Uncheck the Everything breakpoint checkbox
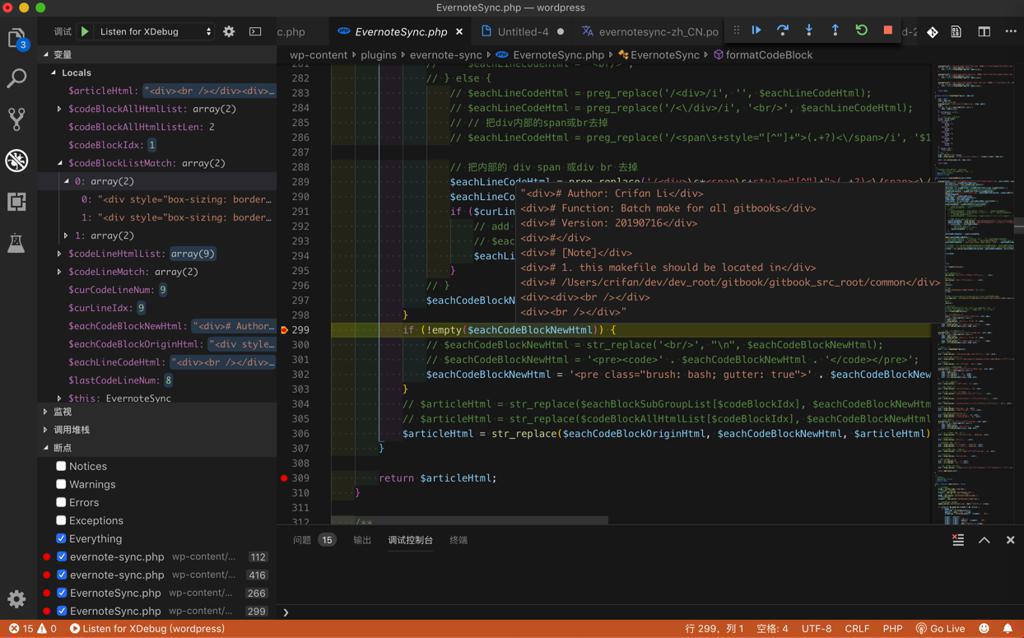The height and width of the screenshot is (638, 1024). [x=61, y=538]
